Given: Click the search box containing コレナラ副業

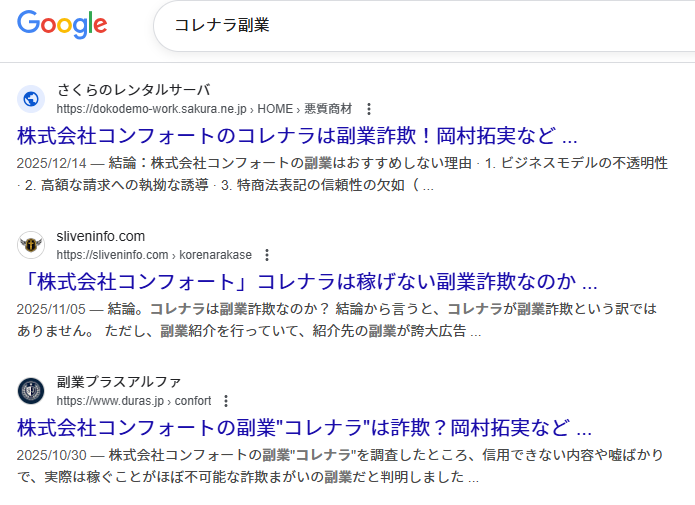Looking at the screenshot, I should click(424, 25).
